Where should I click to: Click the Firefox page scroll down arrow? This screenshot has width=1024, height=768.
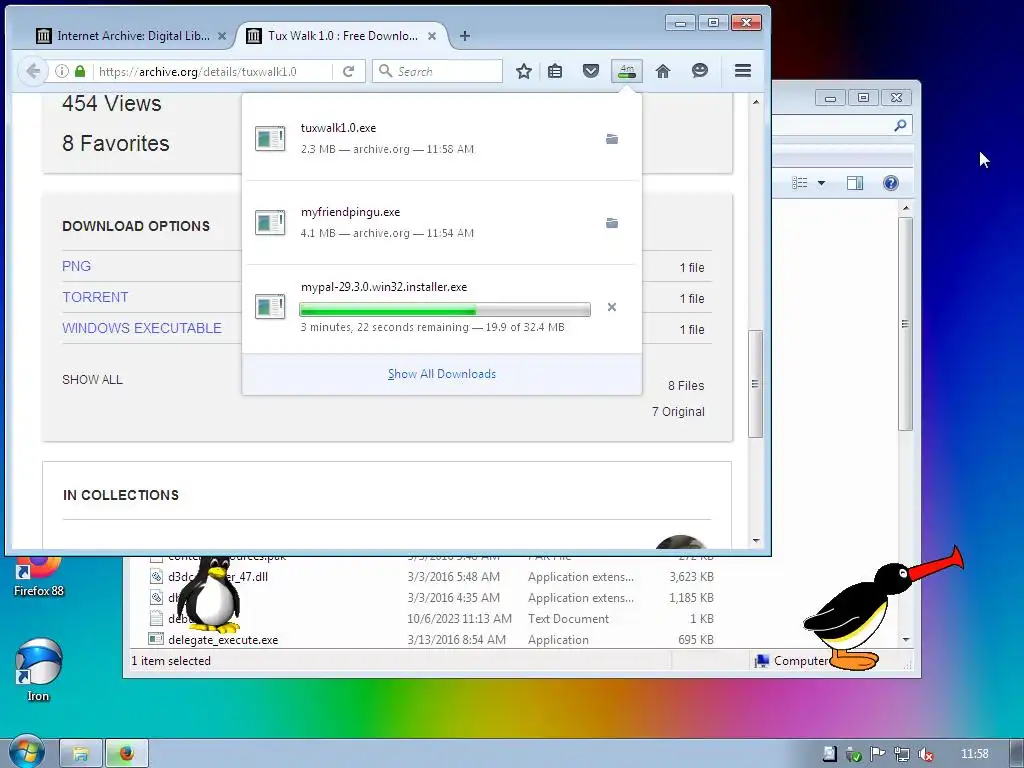click(756, 541)
